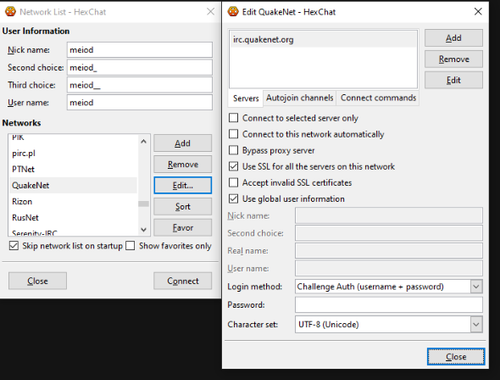Screen dimensions: 500x380
Task: Enable Connect to selected server only
Action: [x=233, y=118]
